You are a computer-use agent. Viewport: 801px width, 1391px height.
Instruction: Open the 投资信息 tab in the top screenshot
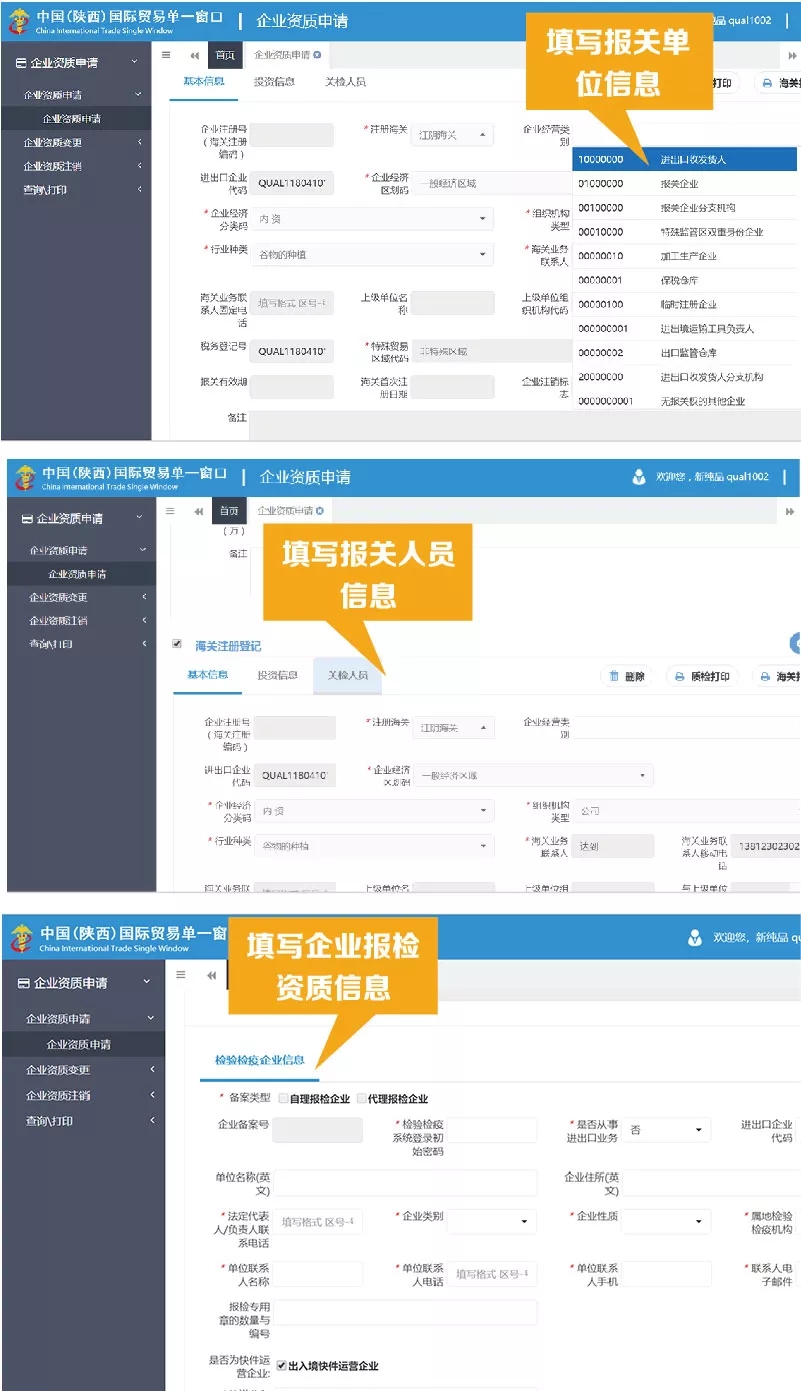point(274,82)
